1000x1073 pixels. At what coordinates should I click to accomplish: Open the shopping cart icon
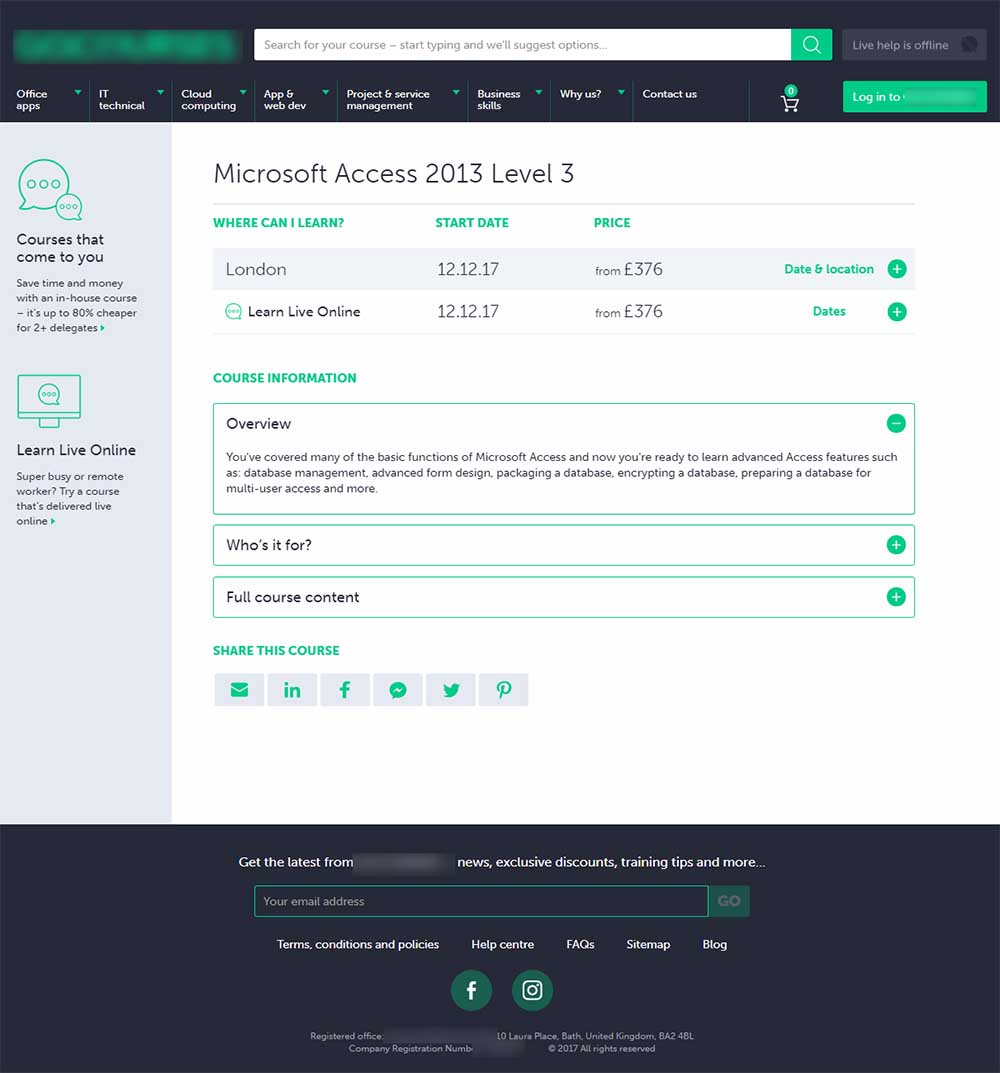click(x=790, y=99)
